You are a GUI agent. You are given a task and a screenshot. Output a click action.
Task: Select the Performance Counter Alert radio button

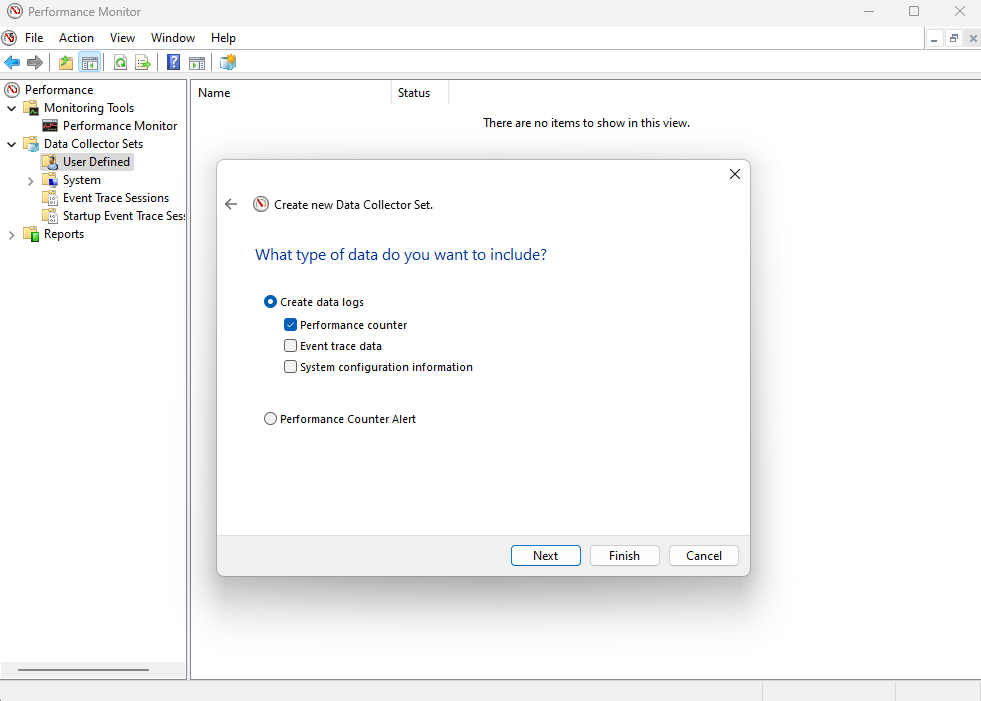tap(270, 419)
